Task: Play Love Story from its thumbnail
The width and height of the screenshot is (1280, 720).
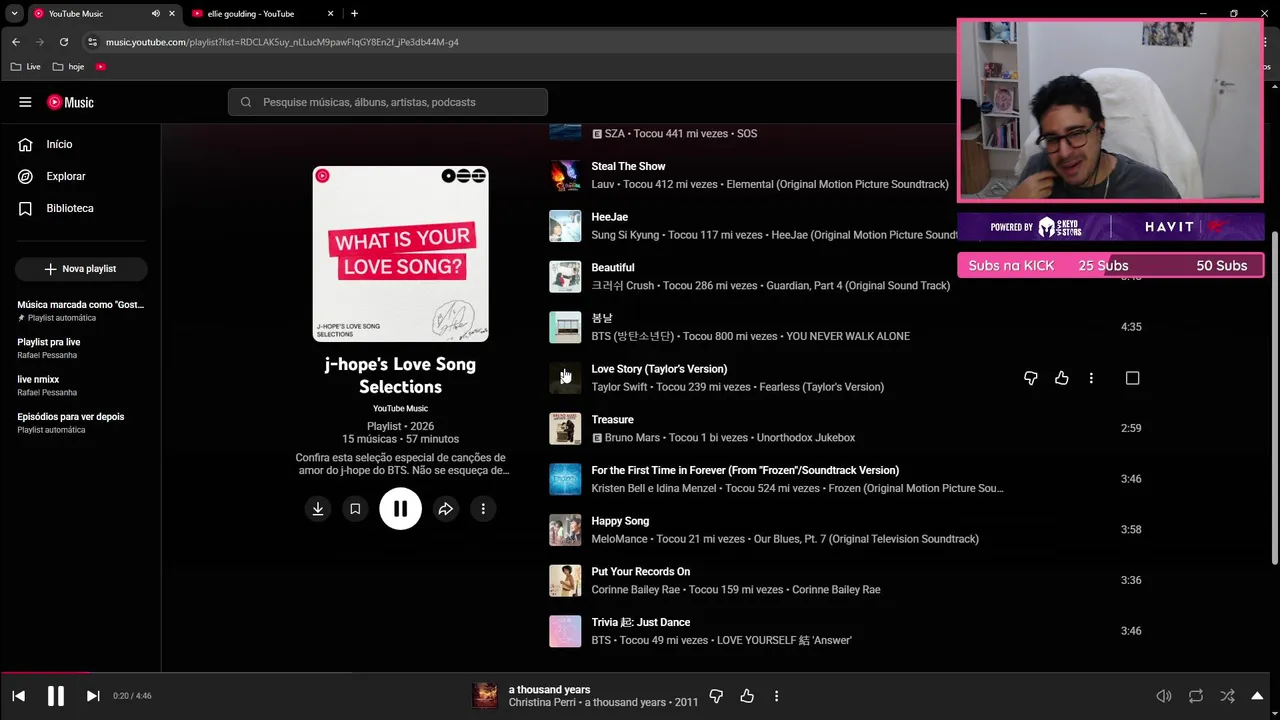Action: (565, 378)
